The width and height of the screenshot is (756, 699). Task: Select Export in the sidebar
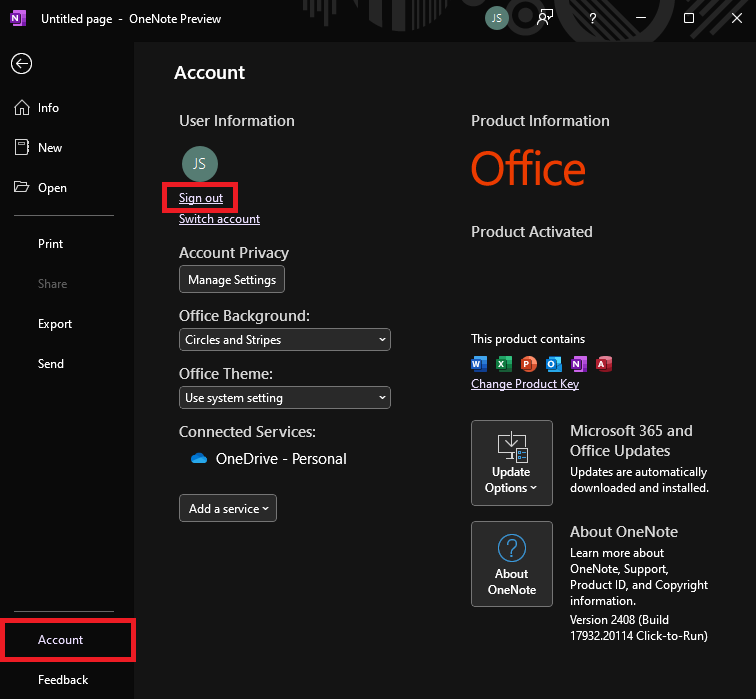pyautogui.click(x=55, y=324)
